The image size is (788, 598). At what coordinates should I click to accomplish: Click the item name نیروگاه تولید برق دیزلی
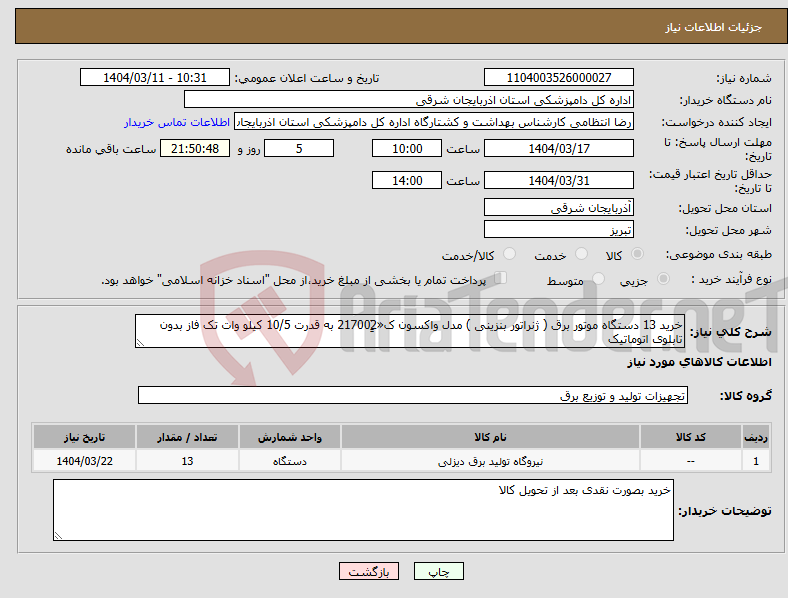click(490, 461)
